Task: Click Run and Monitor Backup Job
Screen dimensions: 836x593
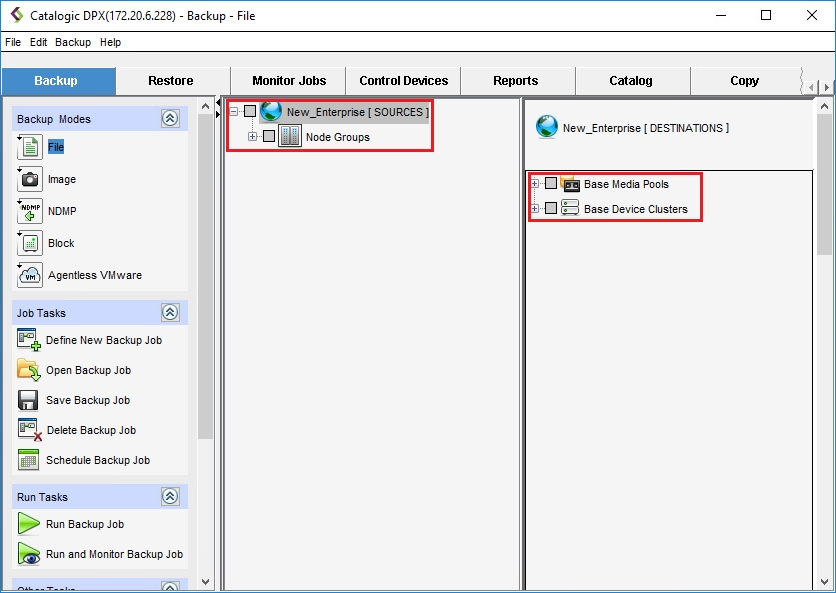Action: pyautogui.click(x=114, y=554)
